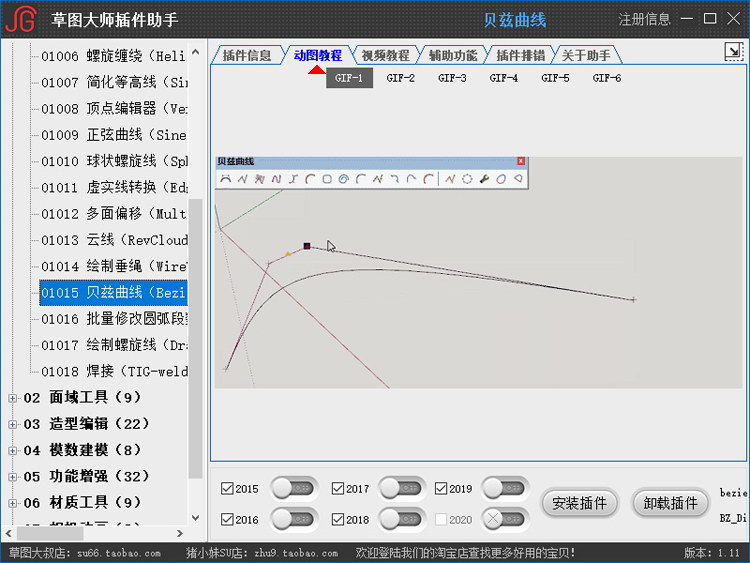Turn on the switch next to 2018
The height and width of the screenshot is (563, 750).
click(402, 519)
